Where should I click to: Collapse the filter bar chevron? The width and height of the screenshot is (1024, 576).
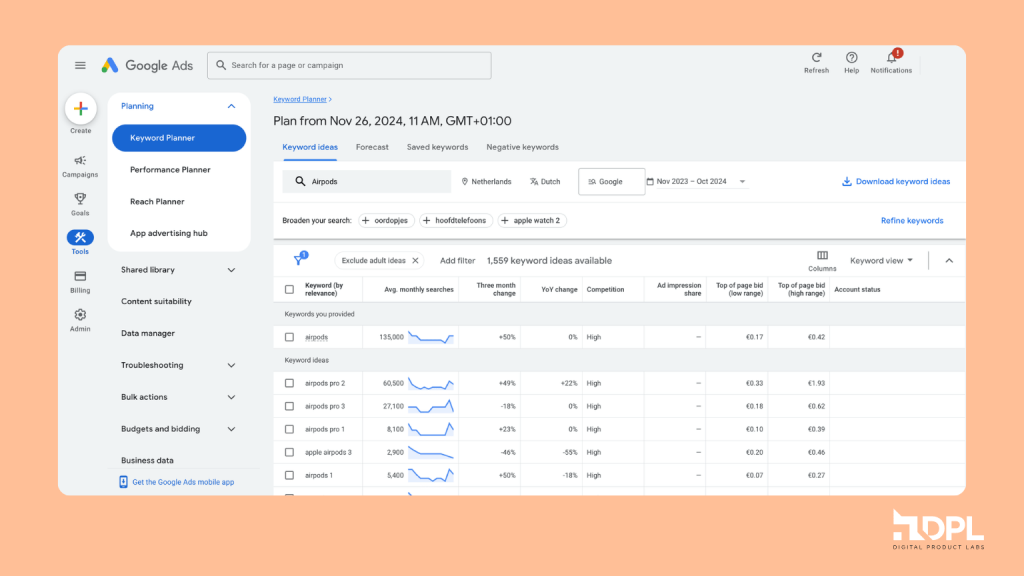coord(949,261)
